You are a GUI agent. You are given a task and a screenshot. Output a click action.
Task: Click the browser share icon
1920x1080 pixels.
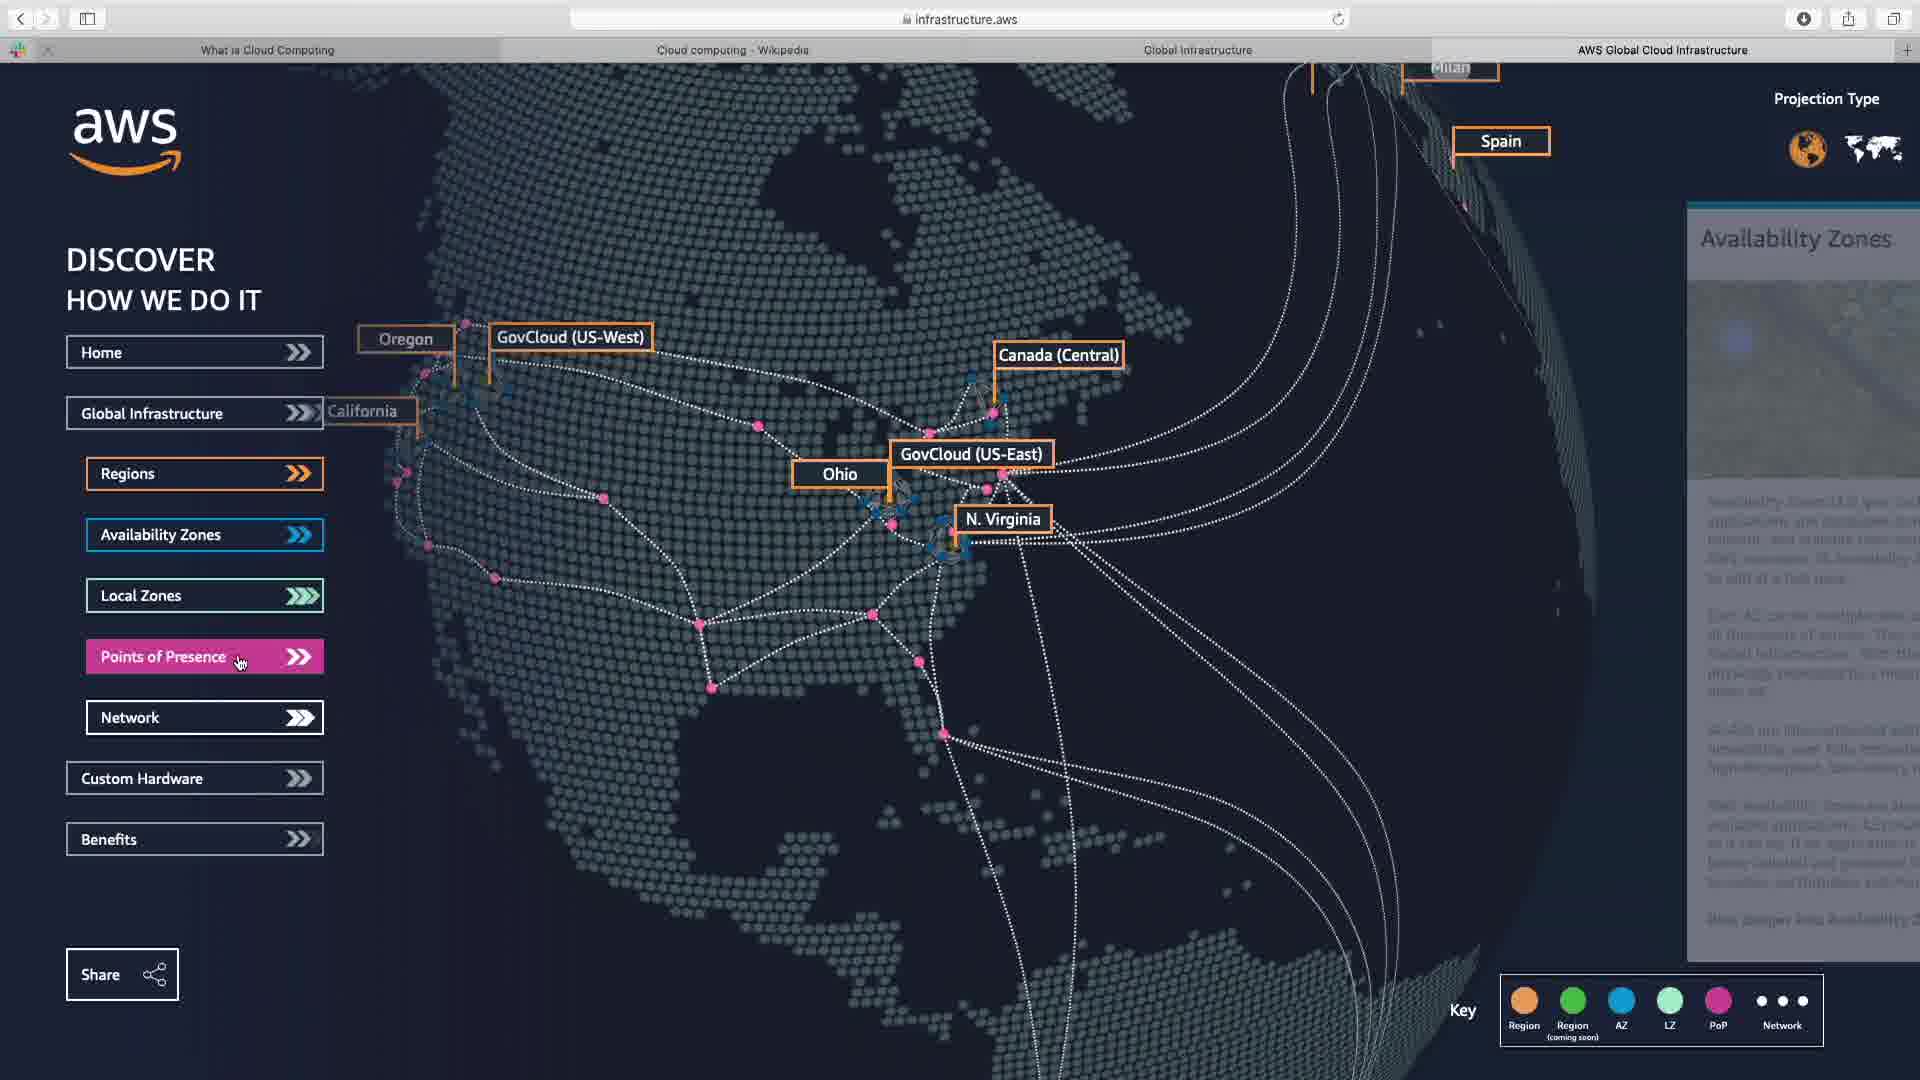(1848, 19)
